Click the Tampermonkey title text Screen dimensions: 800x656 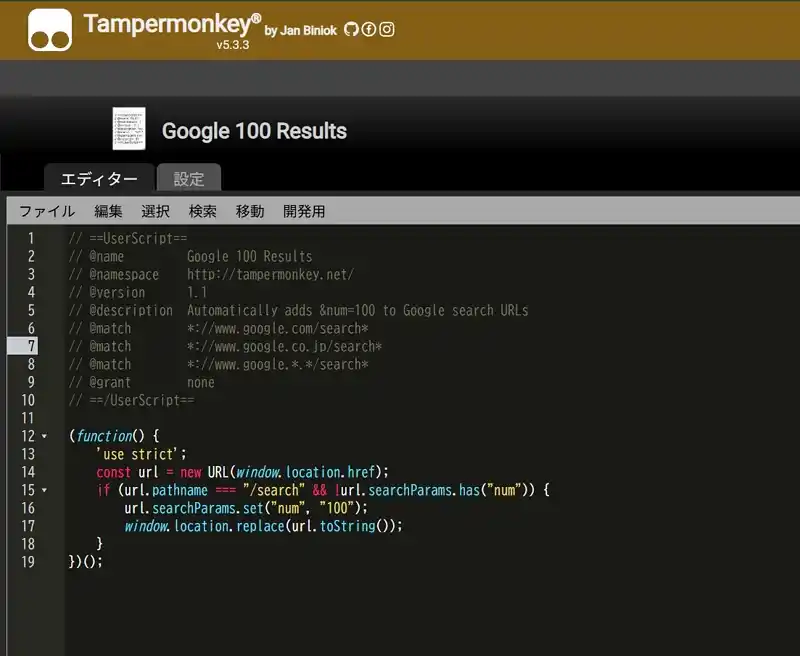tap(172, 24)
